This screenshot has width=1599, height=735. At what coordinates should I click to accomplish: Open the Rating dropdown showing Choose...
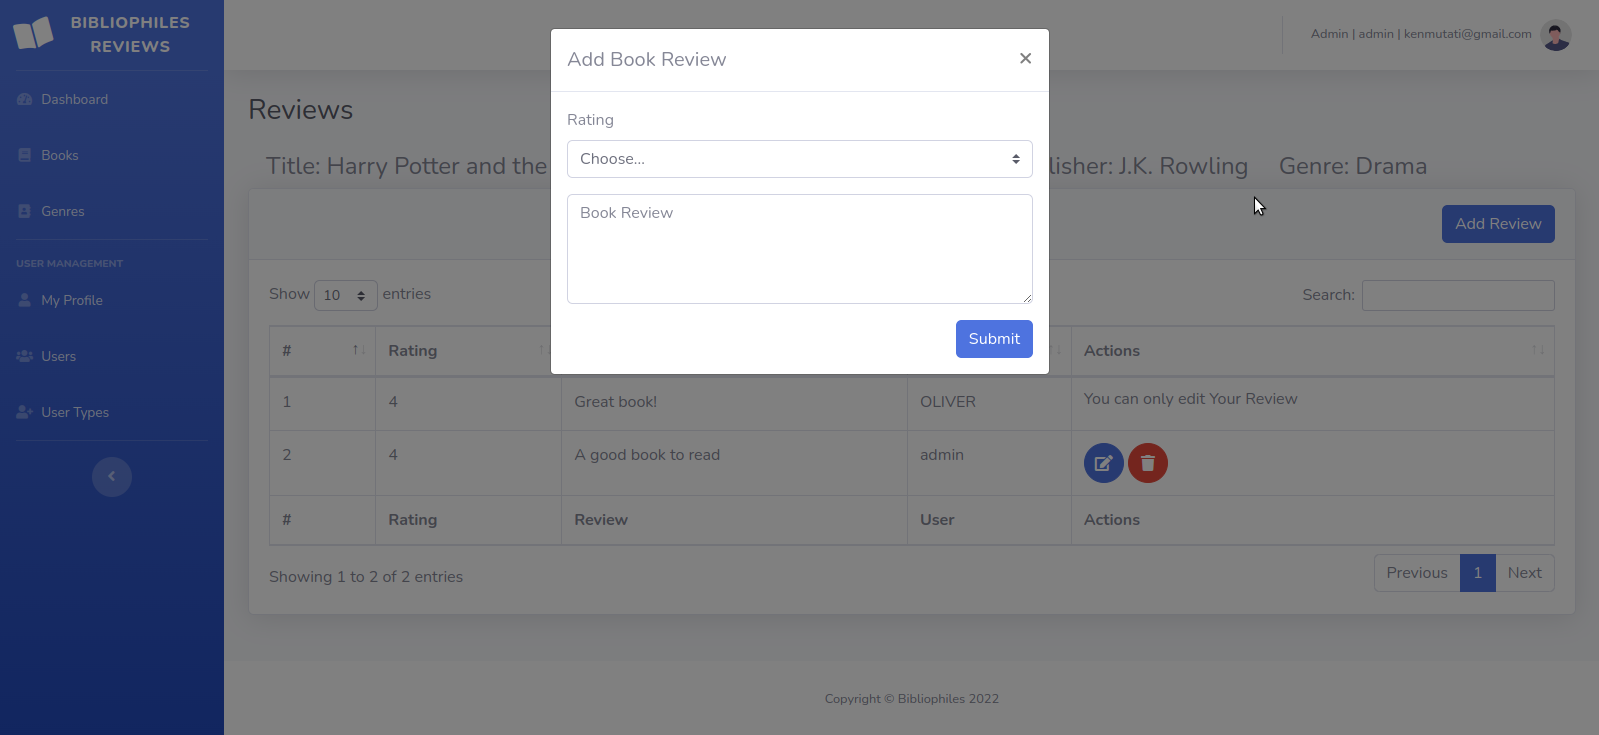800,159
